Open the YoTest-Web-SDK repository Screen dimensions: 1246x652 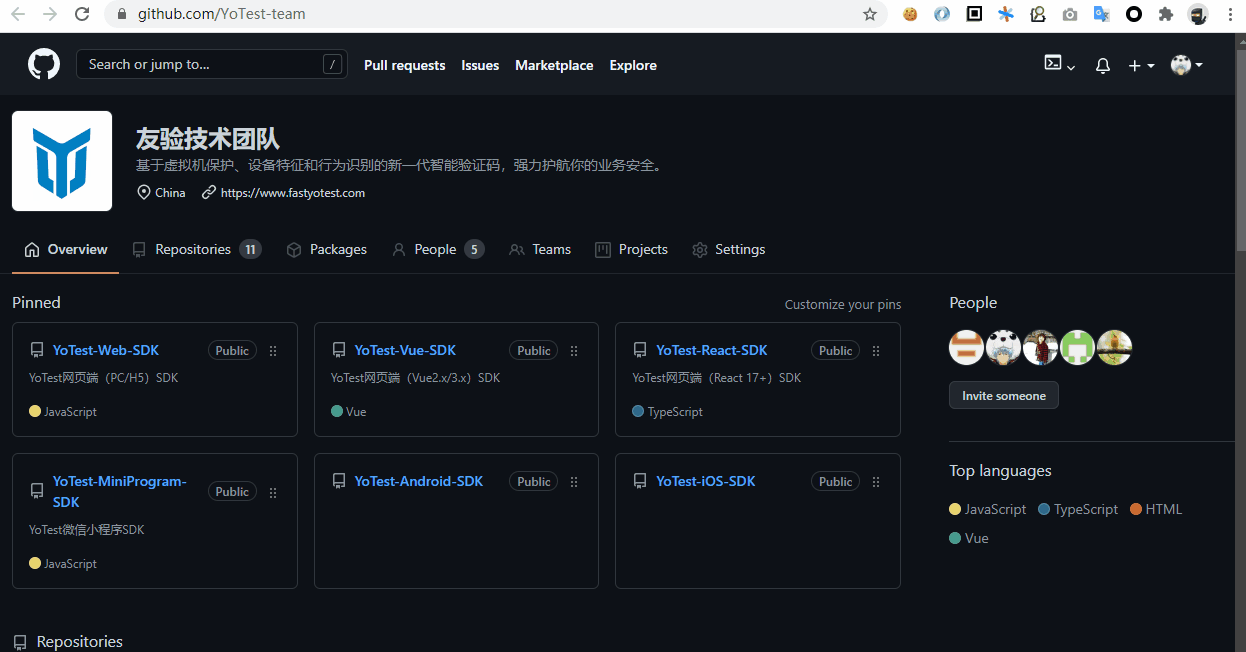click(106, 350)
